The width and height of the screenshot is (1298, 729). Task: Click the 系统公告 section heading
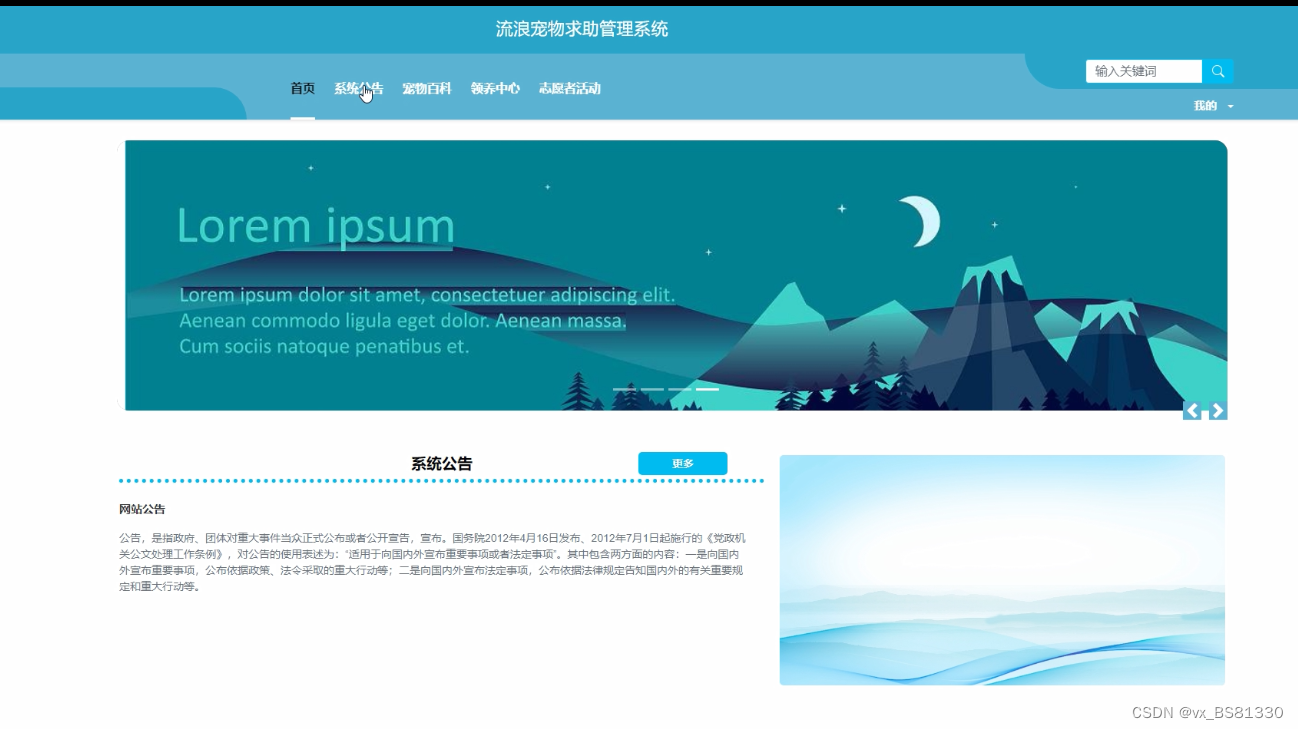pos(442,464)
